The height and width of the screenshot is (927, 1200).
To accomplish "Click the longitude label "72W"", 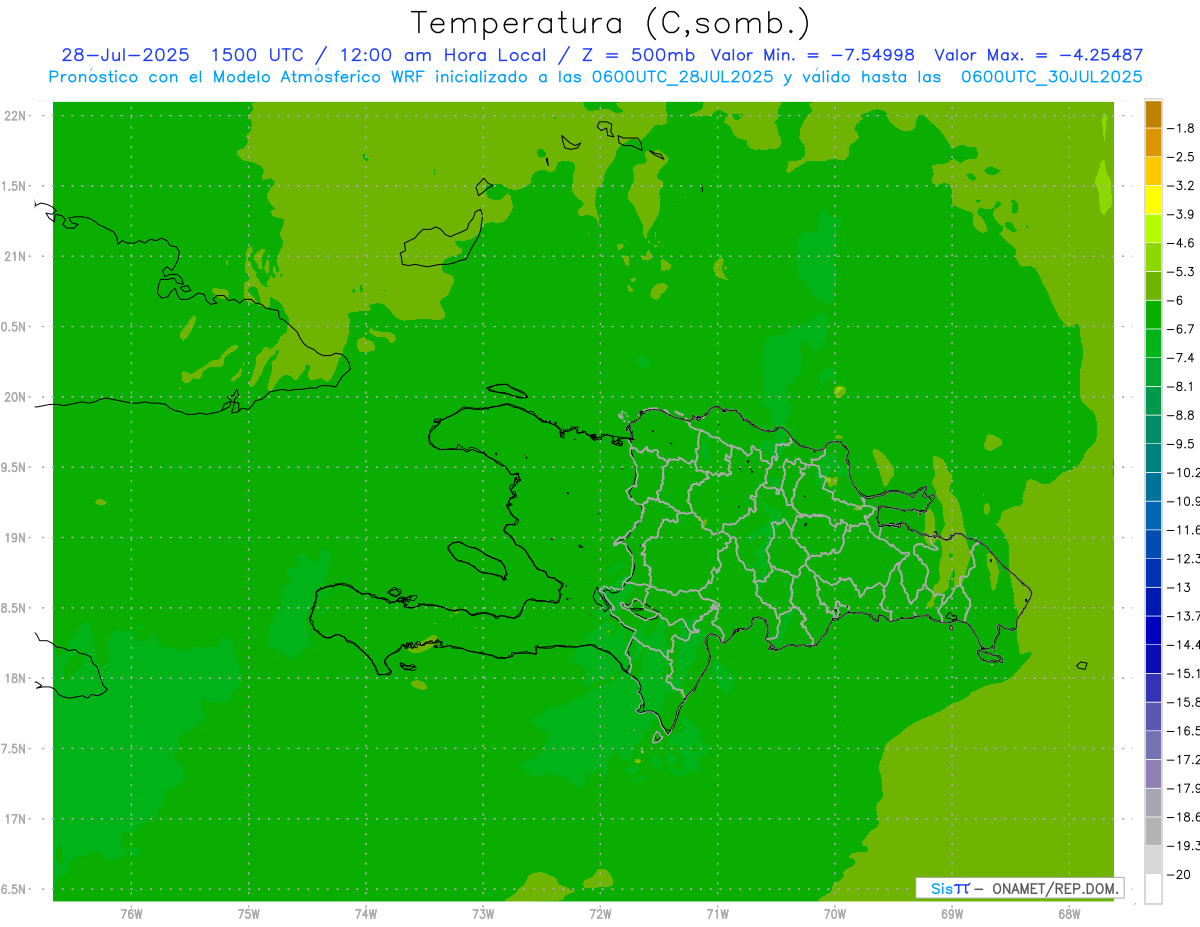I will coord(600,914).
